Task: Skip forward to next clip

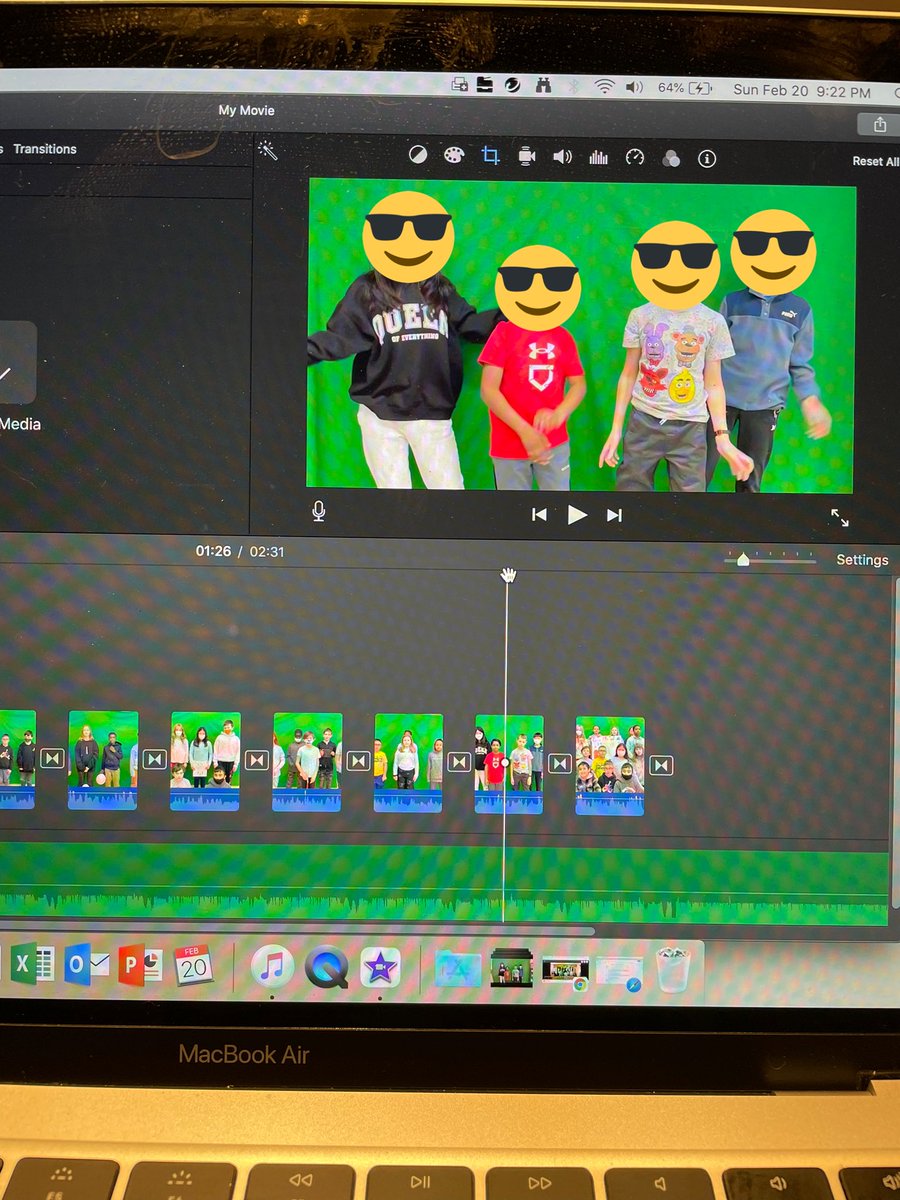Action: click(614, 515)
